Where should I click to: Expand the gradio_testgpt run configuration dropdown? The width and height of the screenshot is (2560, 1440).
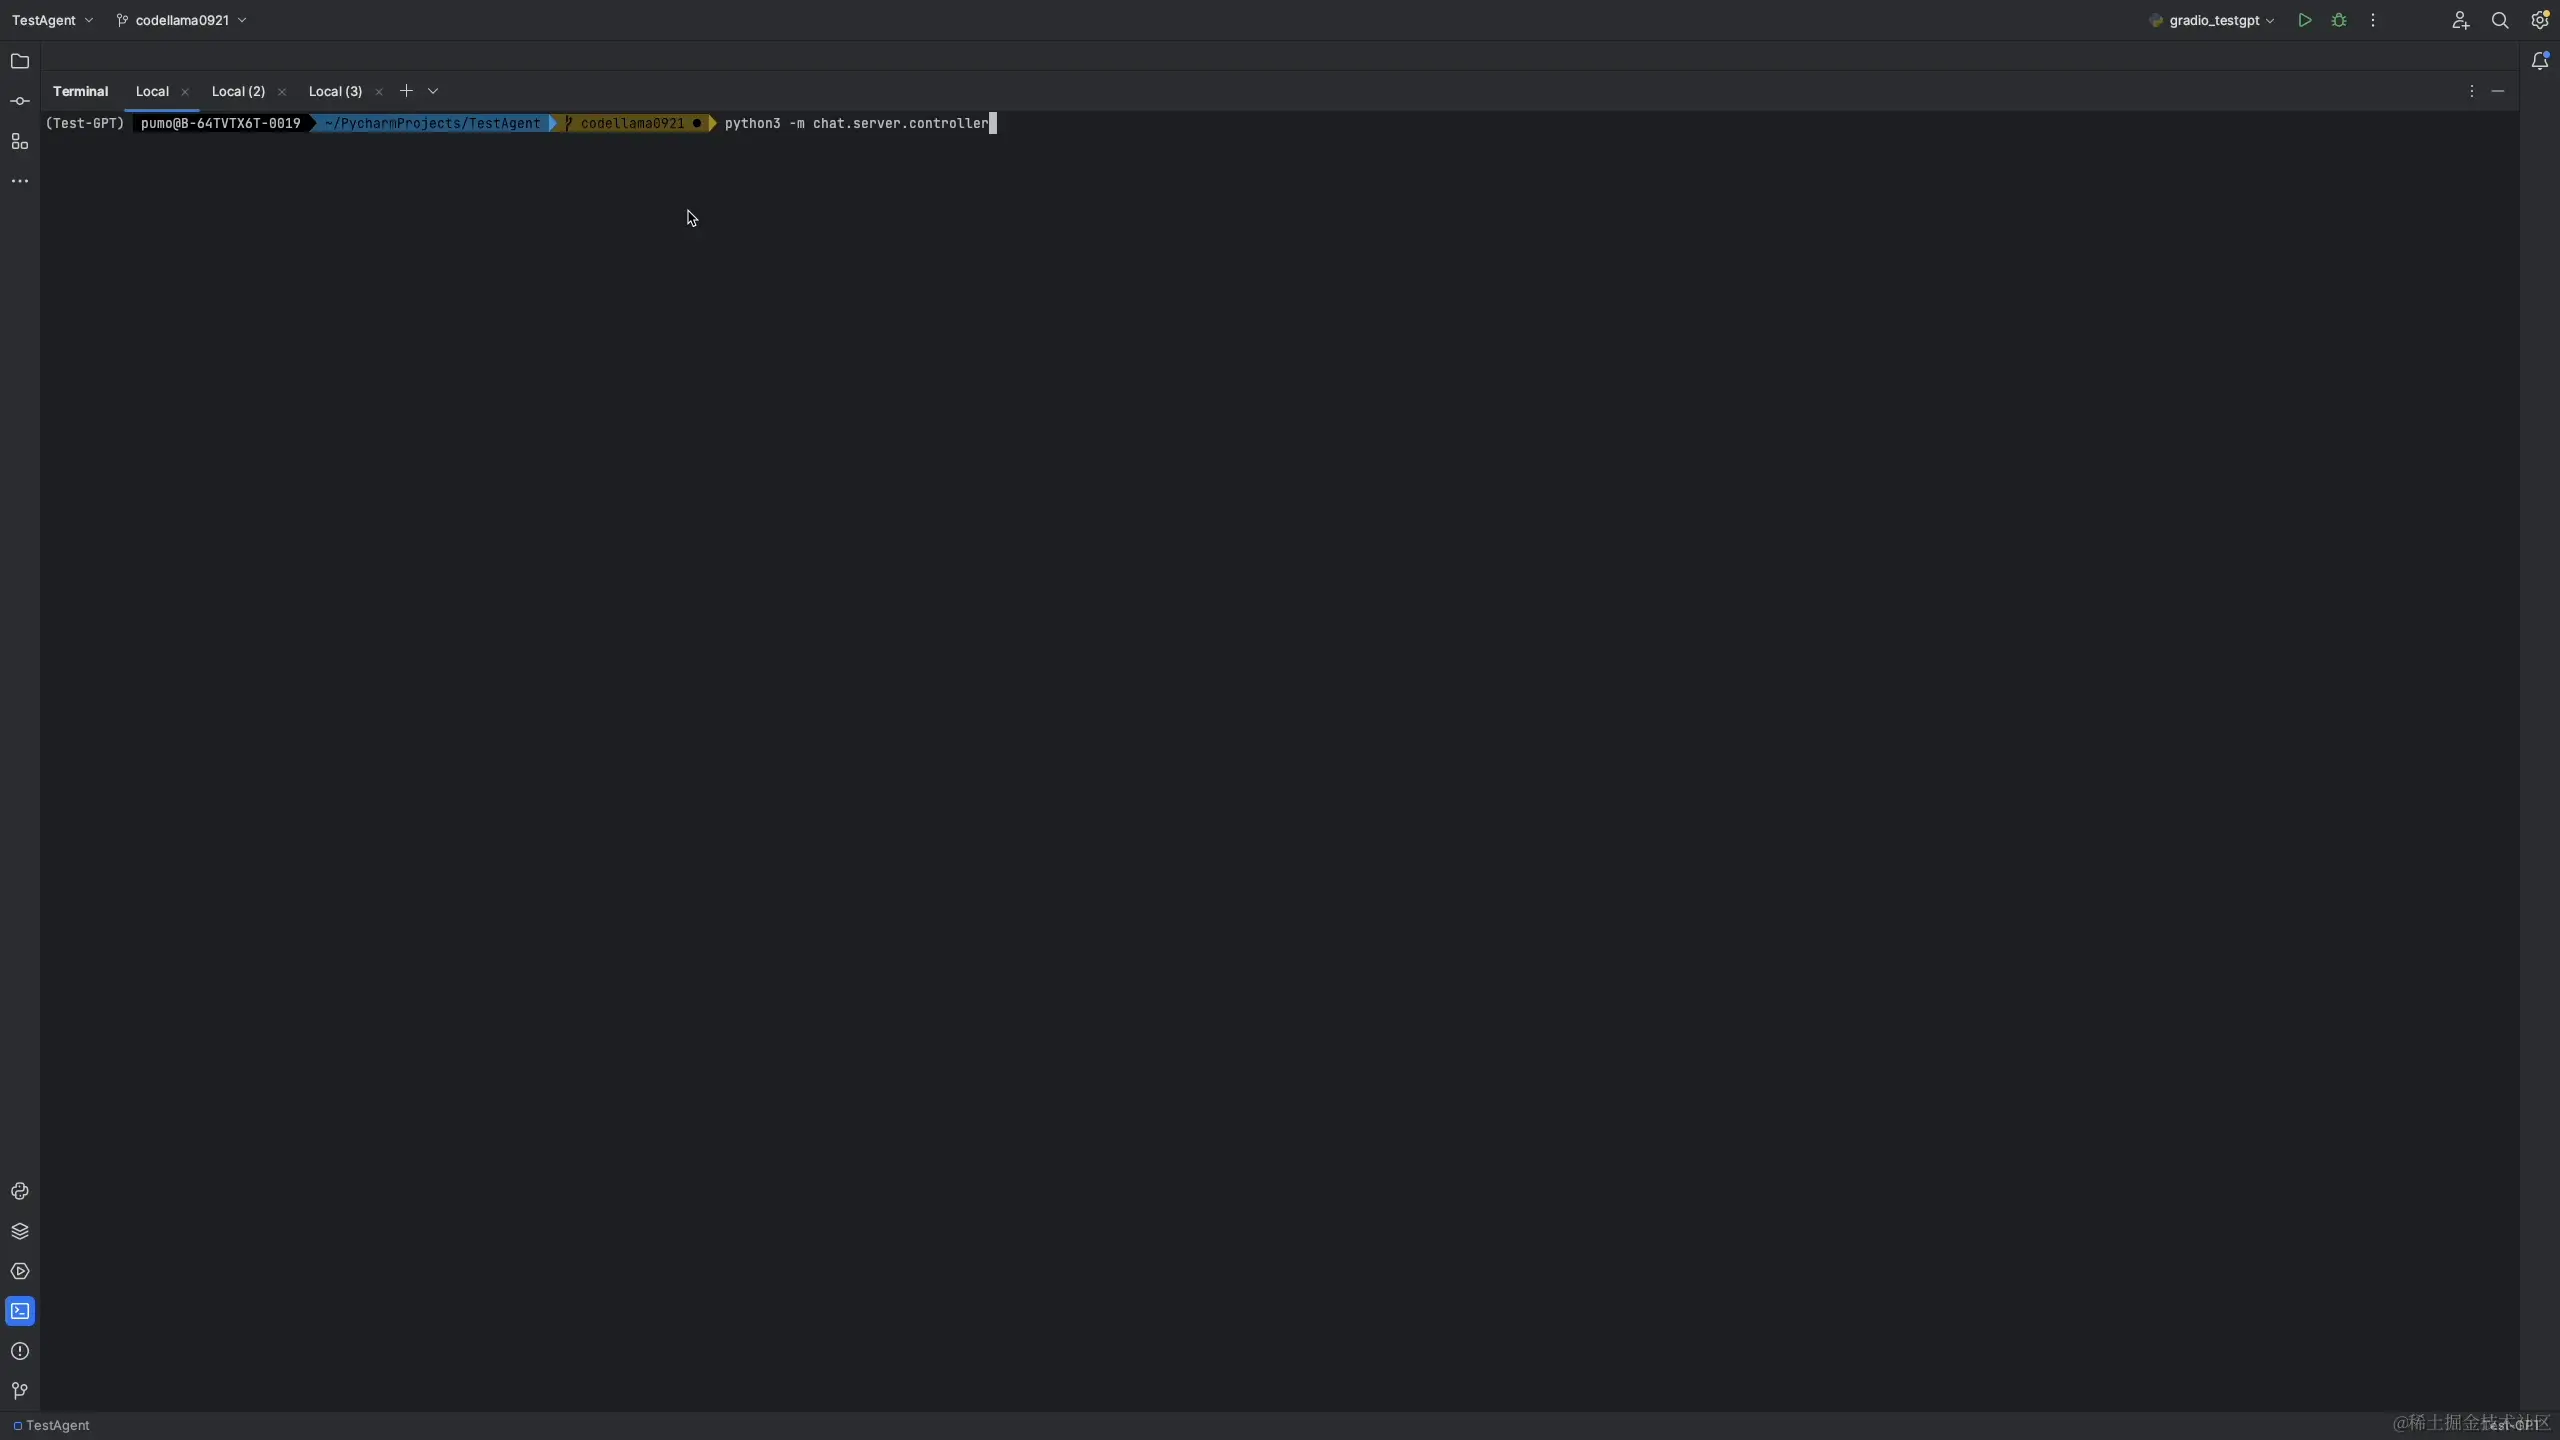click(2268, 20)
